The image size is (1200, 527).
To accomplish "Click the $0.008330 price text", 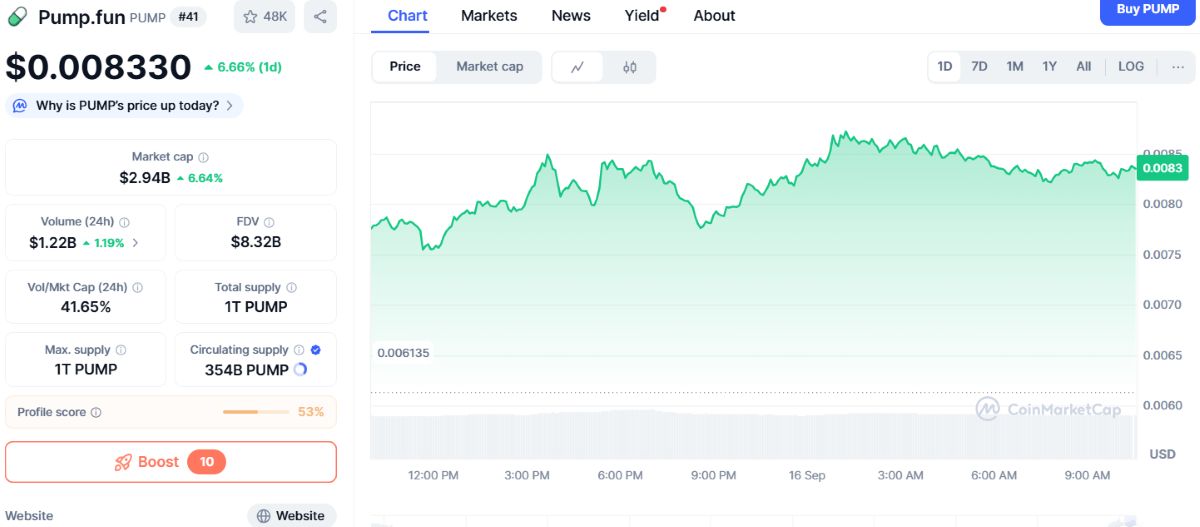I will coord(98,67).
